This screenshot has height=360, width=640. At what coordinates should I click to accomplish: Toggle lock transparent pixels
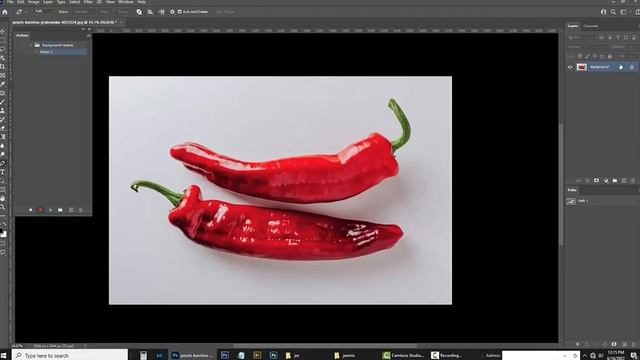click(x=580, y=56)
